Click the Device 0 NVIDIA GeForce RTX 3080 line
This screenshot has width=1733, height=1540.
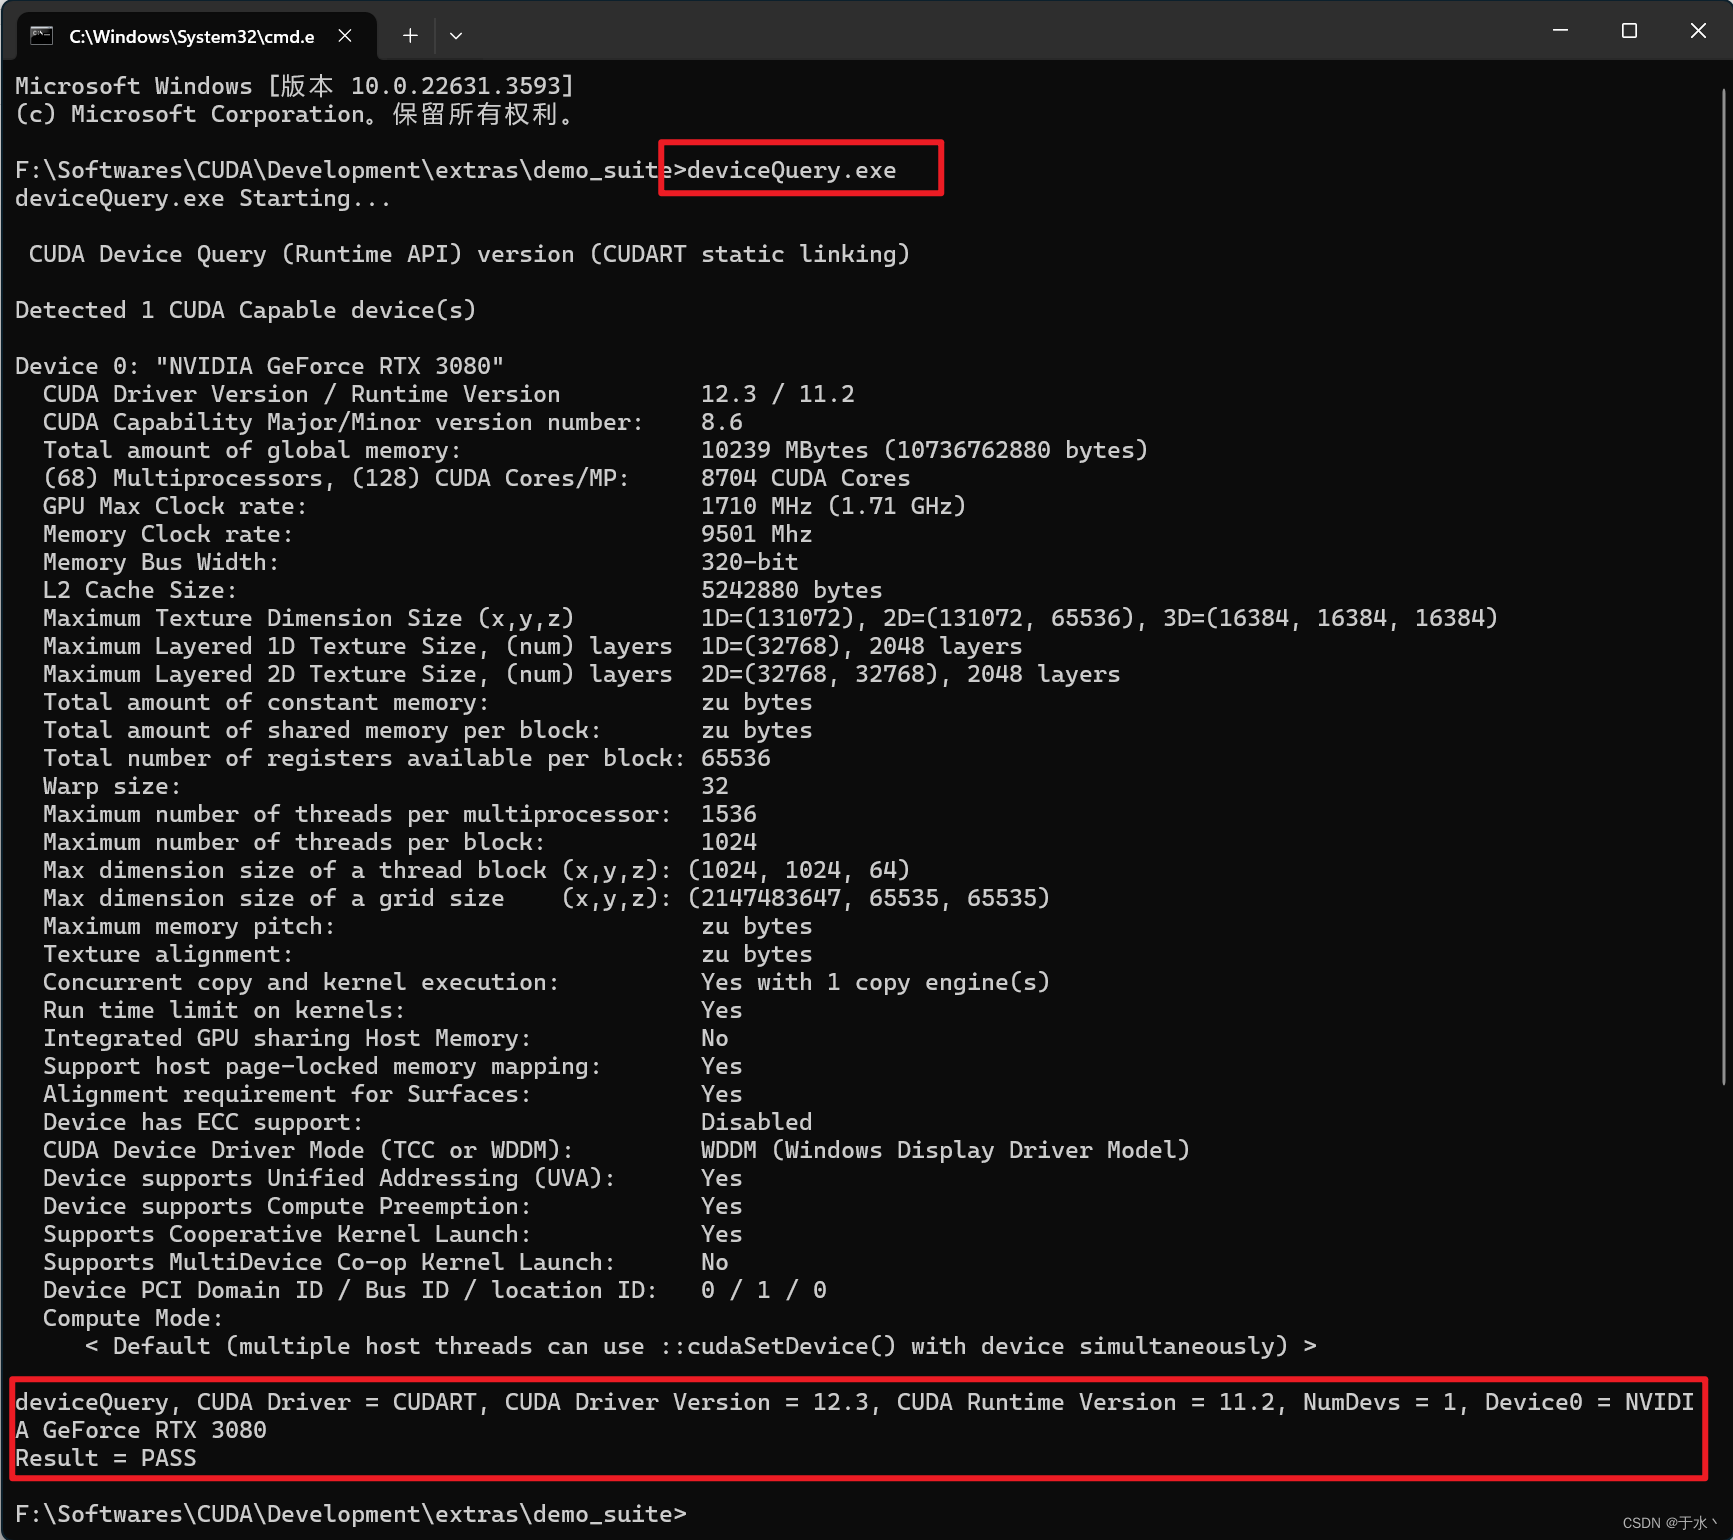click(259, 366)
